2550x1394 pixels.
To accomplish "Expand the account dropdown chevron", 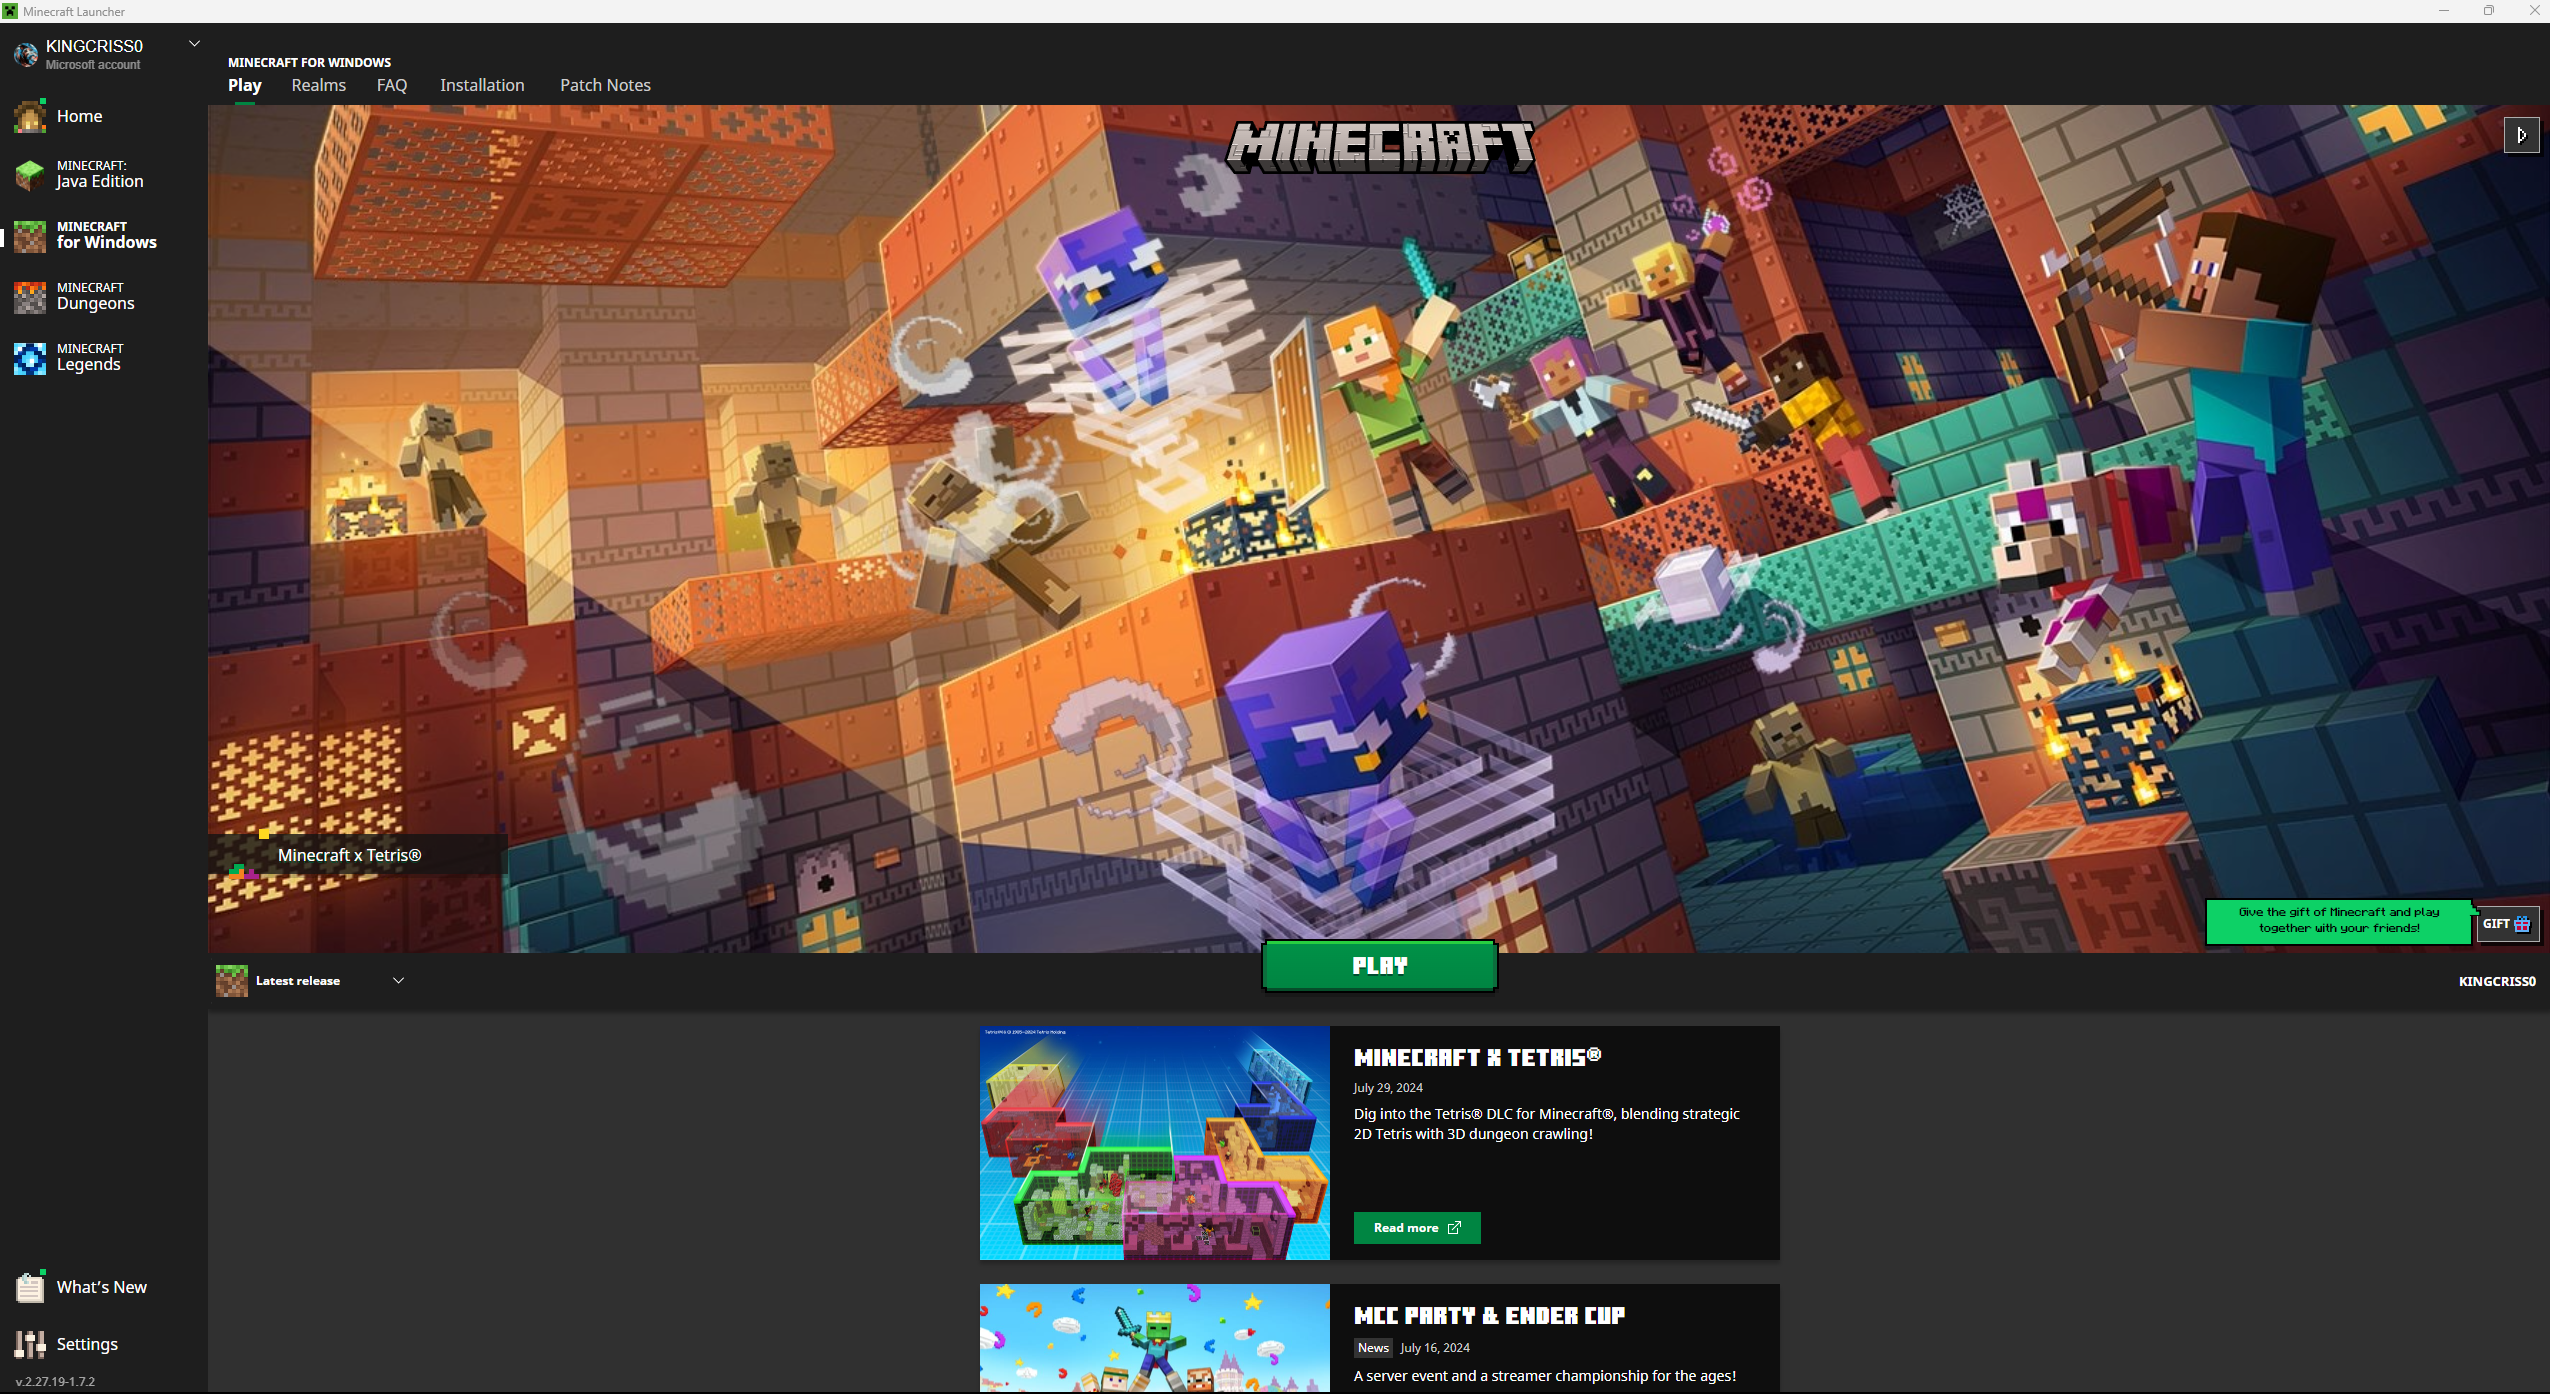I will (x=195, y=44).
